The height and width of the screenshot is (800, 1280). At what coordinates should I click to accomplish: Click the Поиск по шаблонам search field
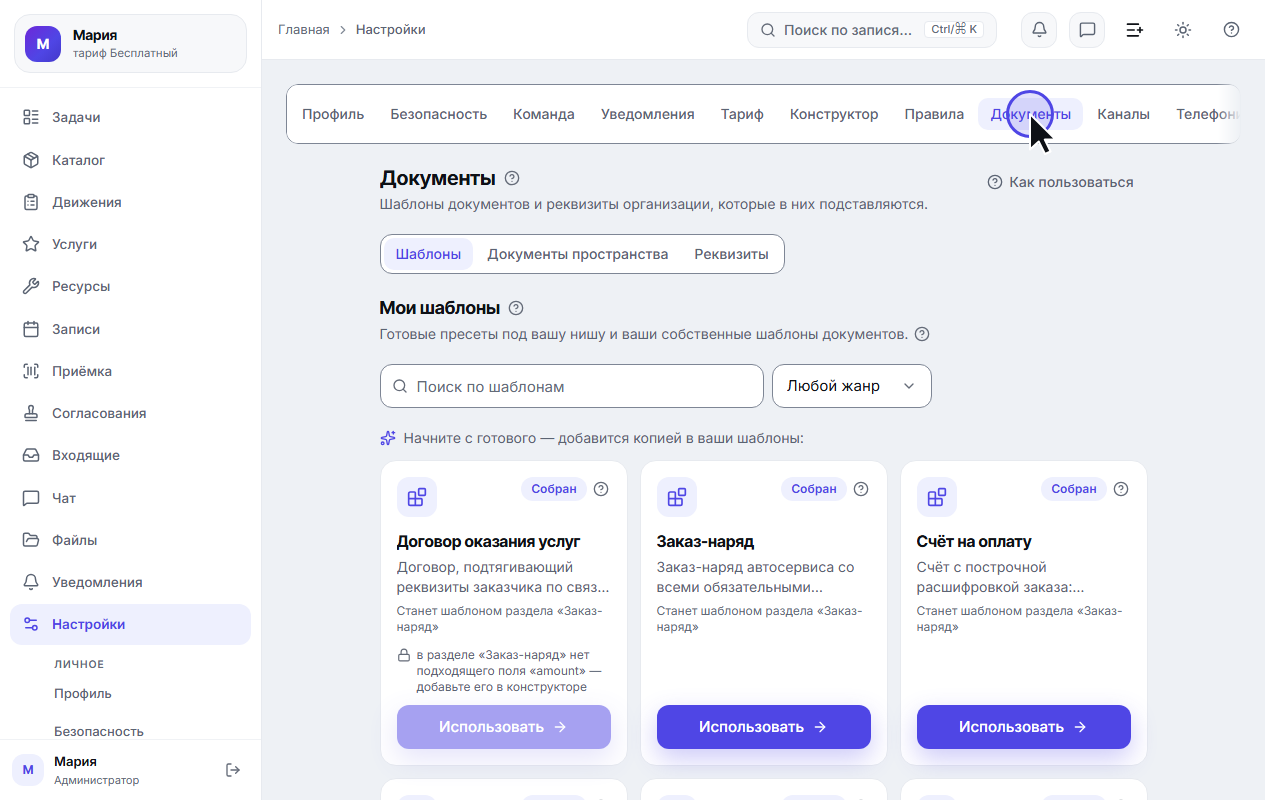tap(572, 386)
